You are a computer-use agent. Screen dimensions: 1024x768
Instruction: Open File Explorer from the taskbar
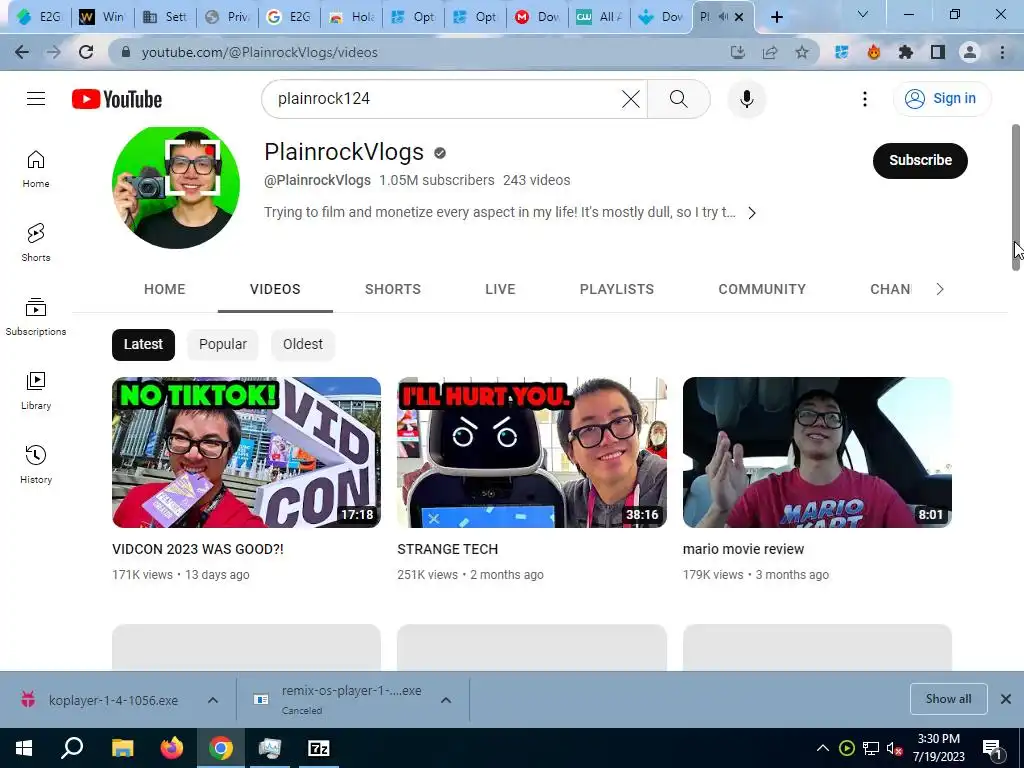coord(122,748)
